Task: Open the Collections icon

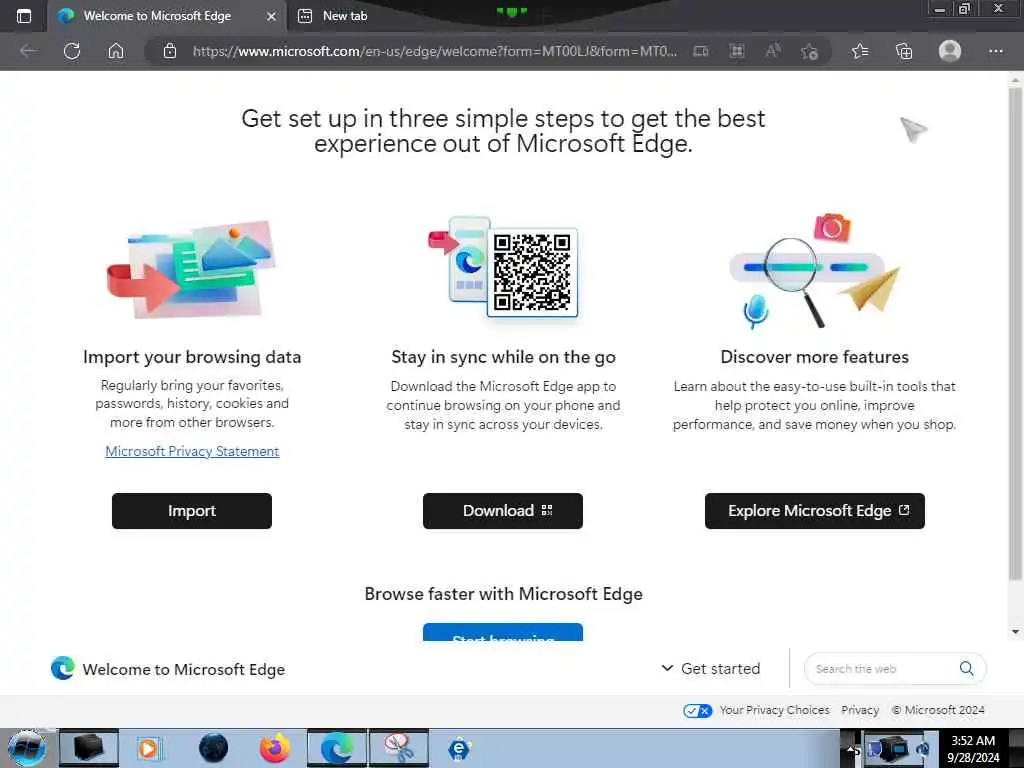Action: 904,51
